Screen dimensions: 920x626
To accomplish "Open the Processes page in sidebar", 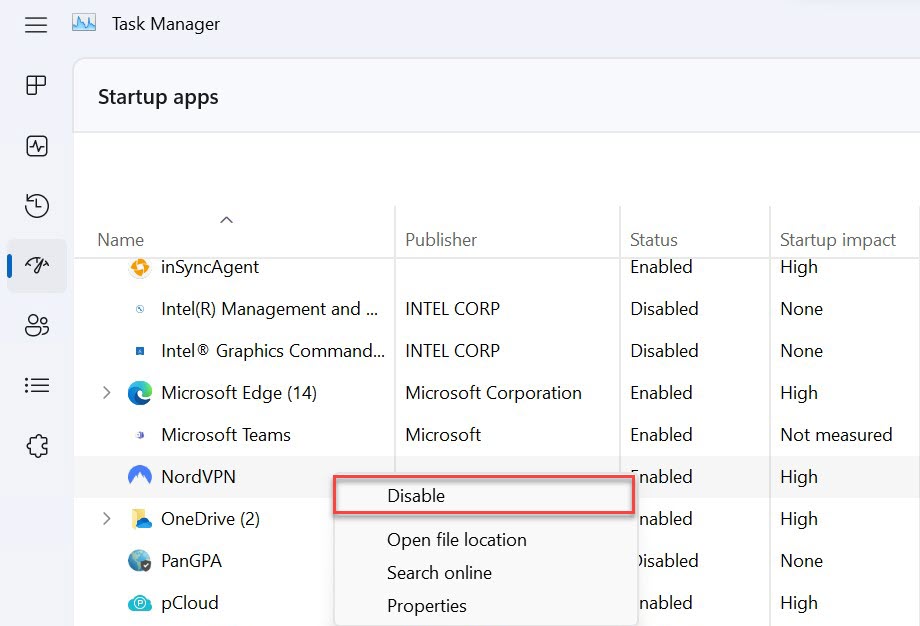I will (x=36, y=85).
